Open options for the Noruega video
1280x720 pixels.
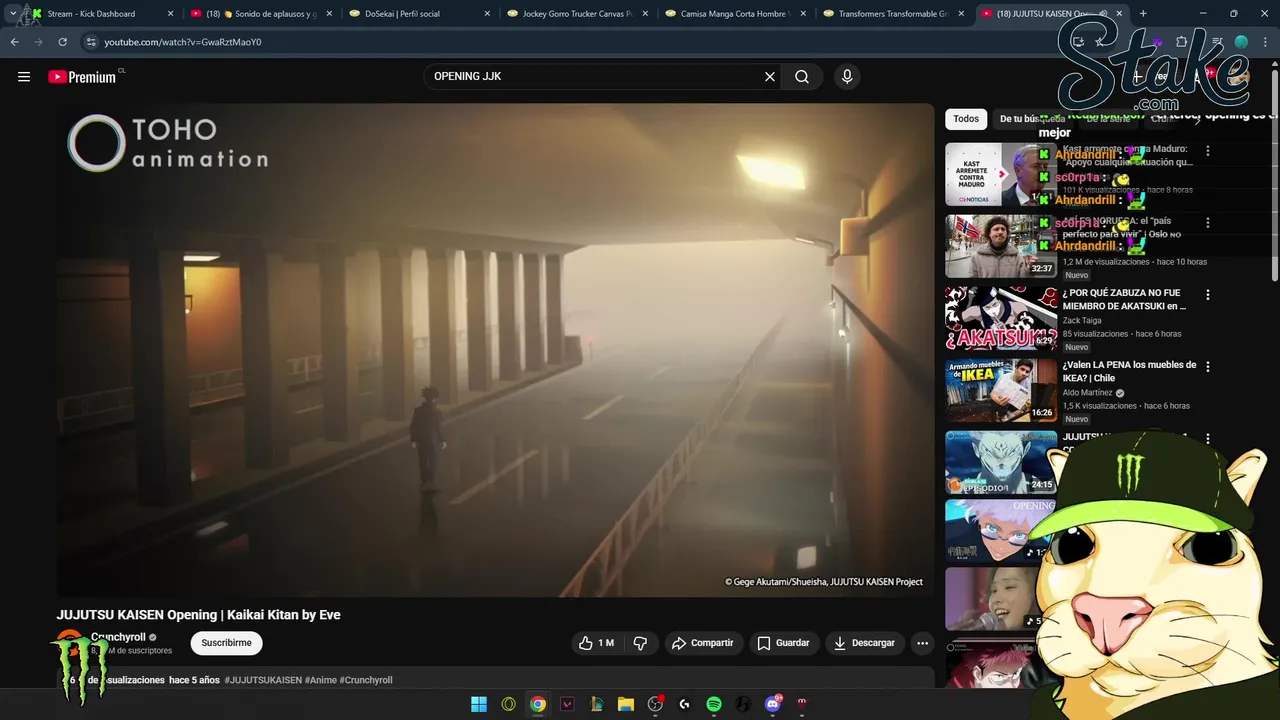coord(1208,223)
